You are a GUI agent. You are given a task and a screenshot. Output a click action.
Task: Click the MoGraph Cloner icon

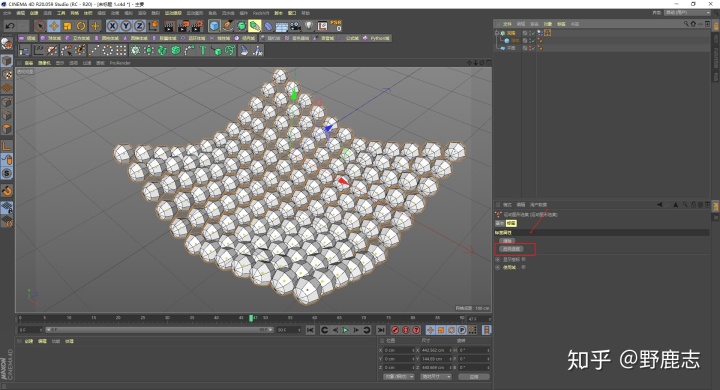135,50
